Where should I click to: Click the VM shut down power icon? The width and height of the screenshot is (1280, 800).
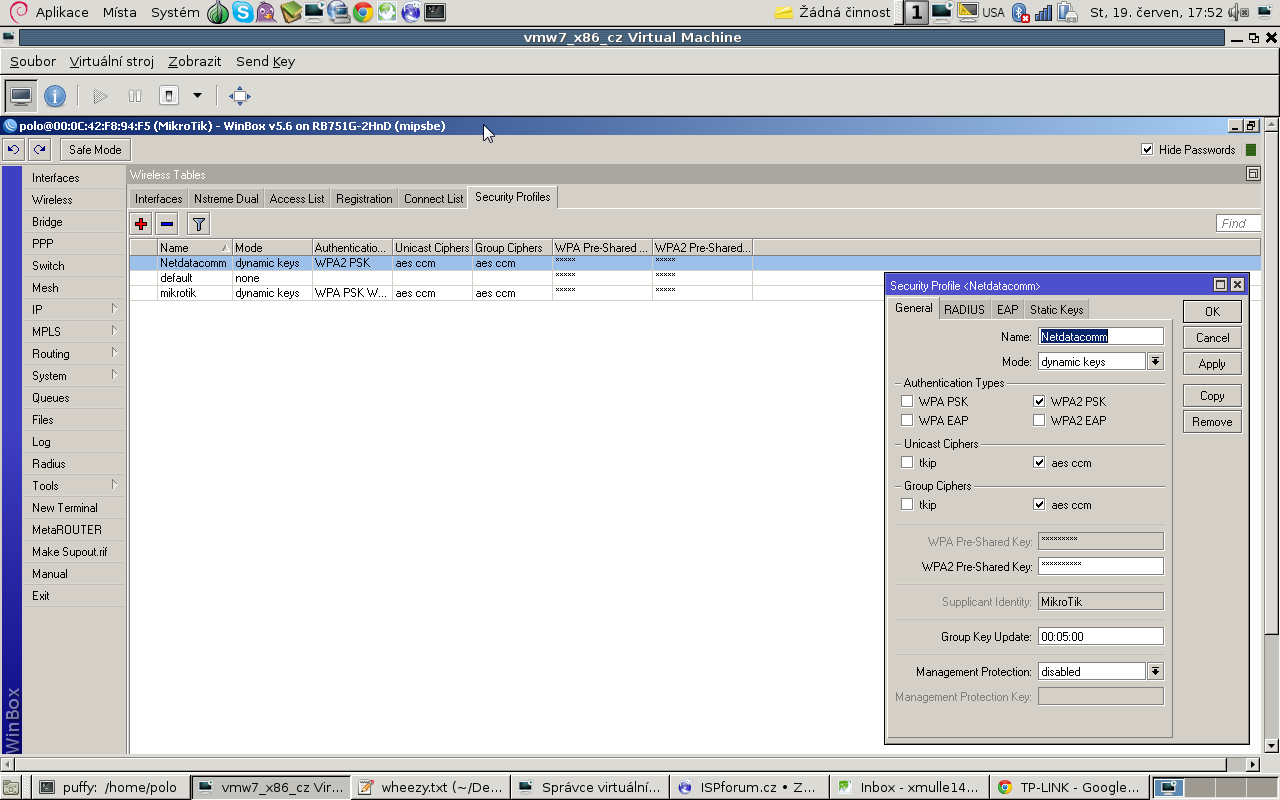pyautogui.click(x=169, y=96)
